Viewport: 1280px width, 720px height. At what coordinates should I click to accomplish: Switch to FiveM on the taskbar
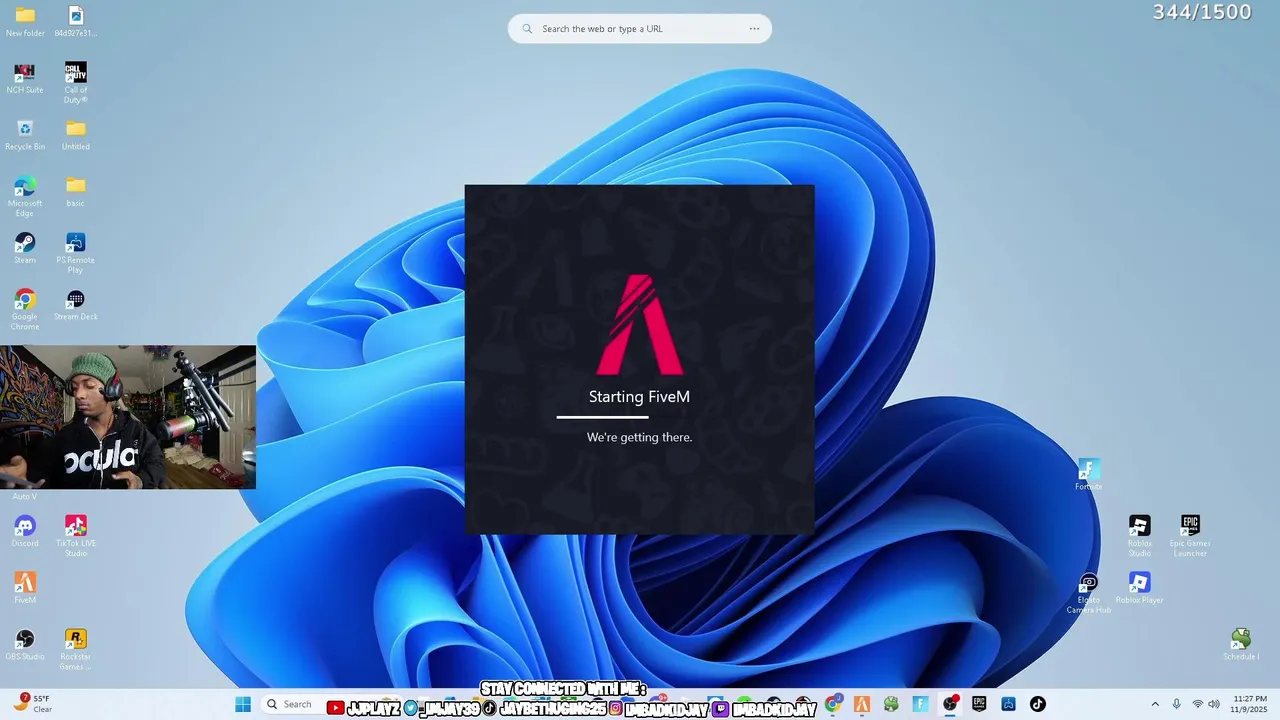(x=861, y=704)
